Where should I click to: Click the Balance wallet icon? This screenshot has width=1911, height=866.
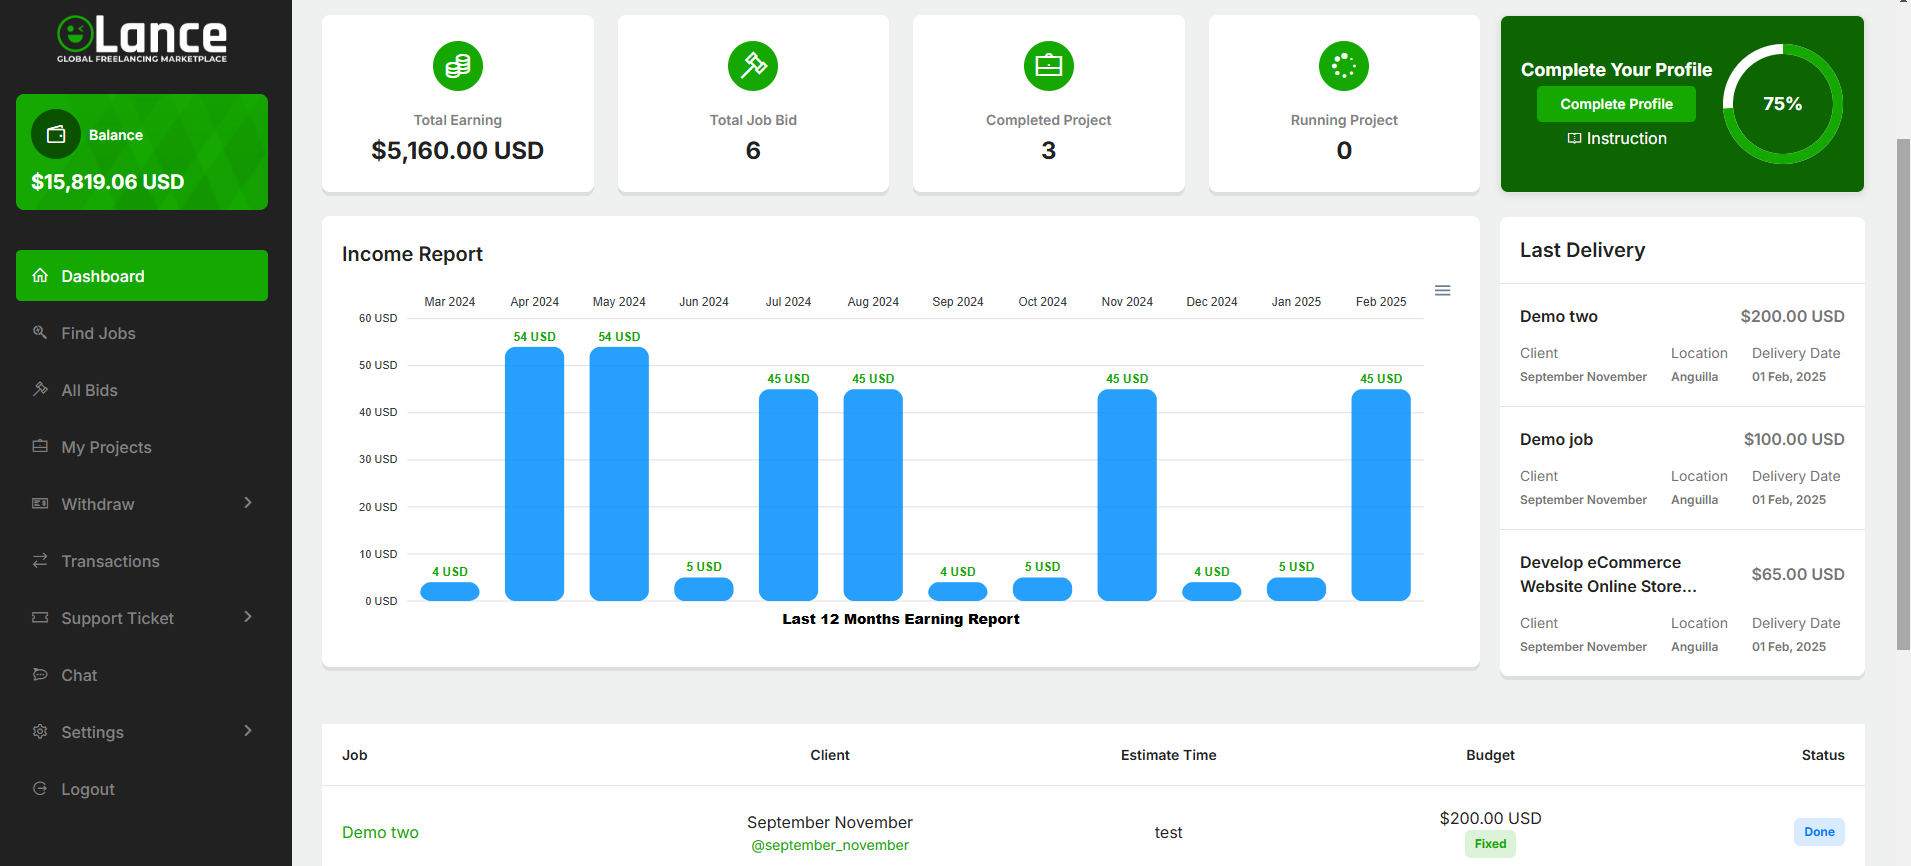click(x=56, y=134)
